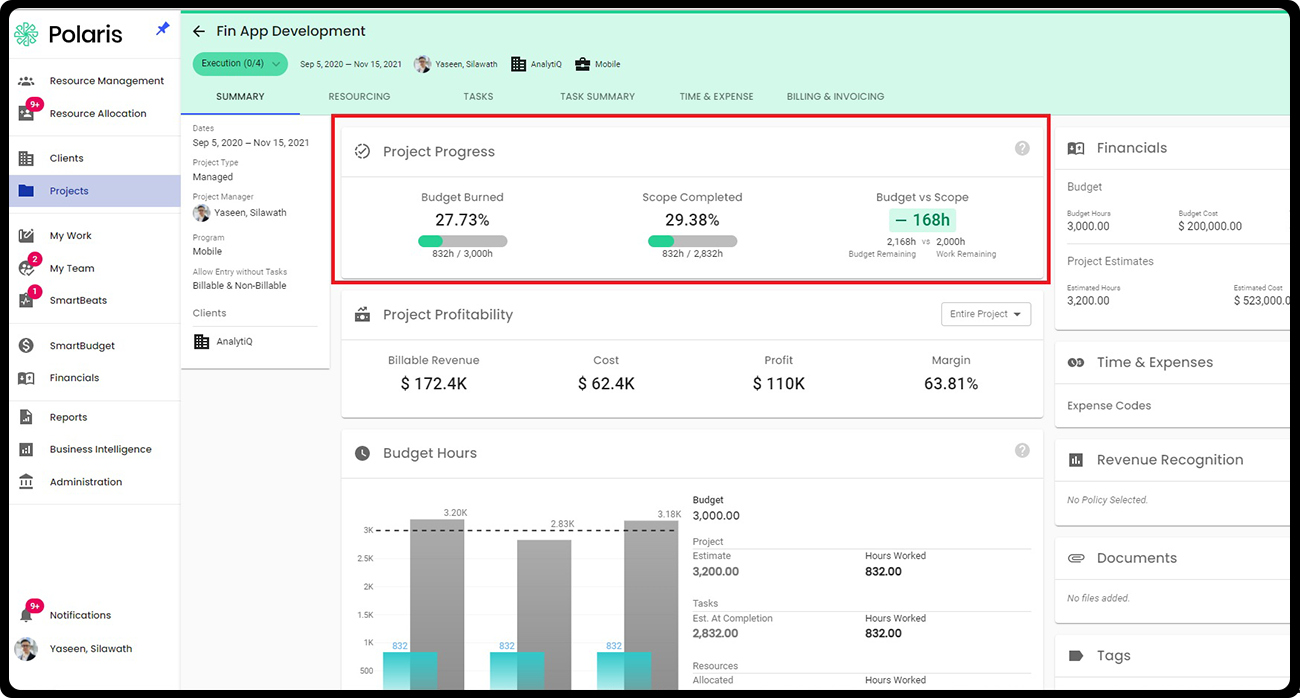Open the Tasks tab
Screen dimensions: 1300x698
478,97
